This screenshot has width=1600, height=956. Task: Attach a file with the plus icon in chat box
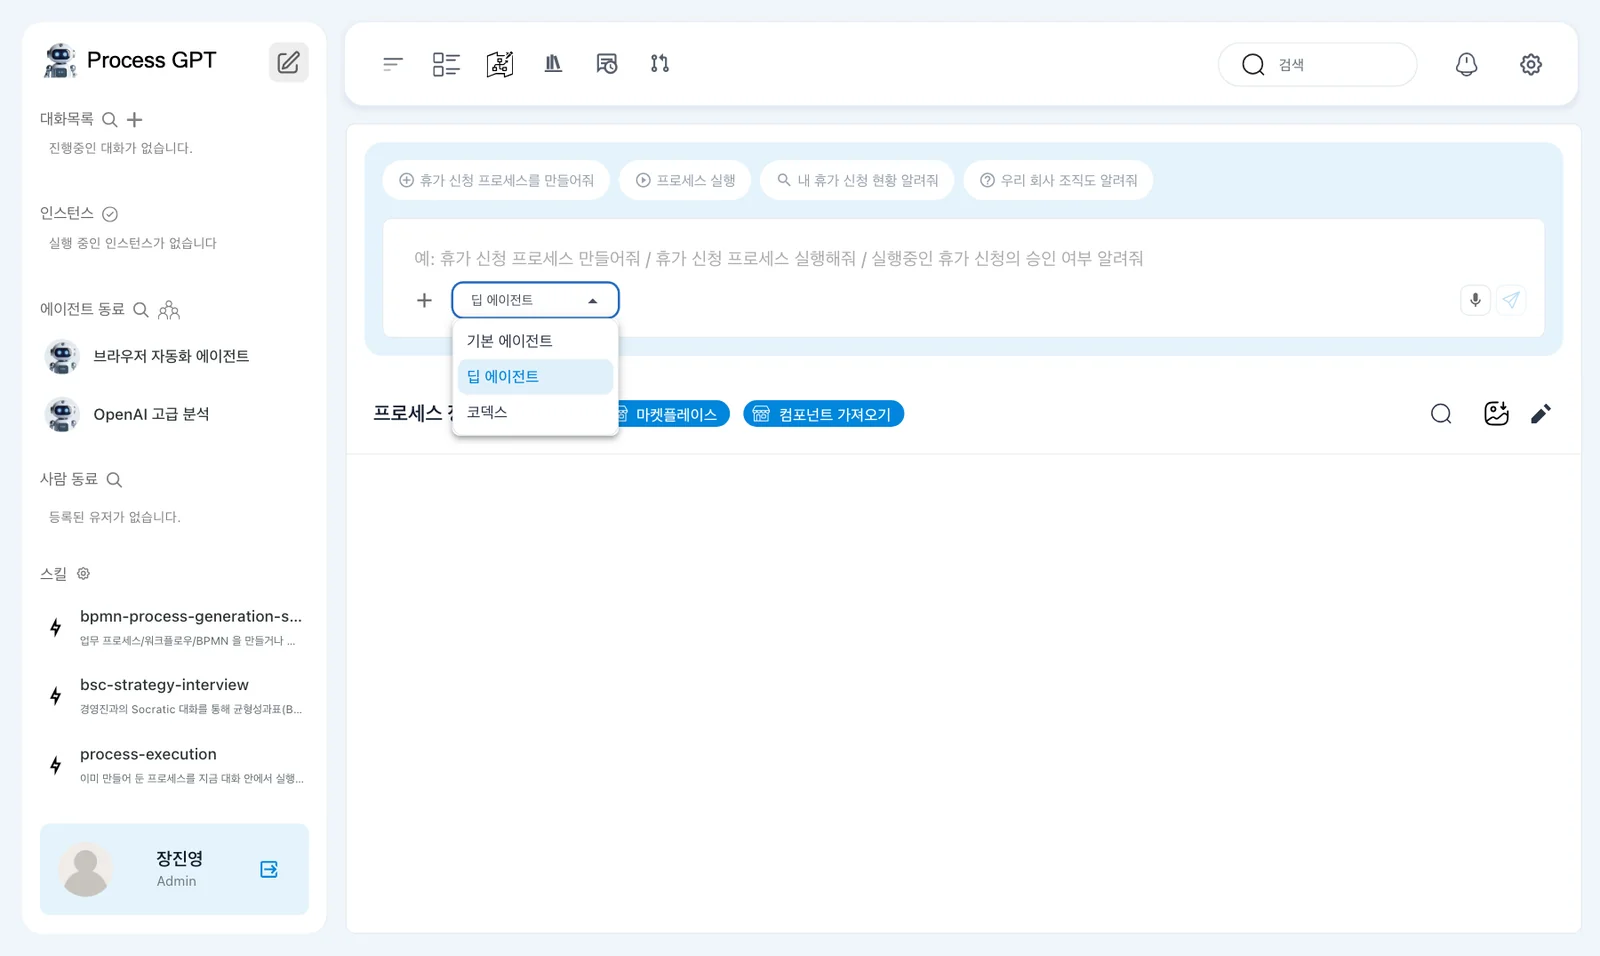click(x=424, y=300)
